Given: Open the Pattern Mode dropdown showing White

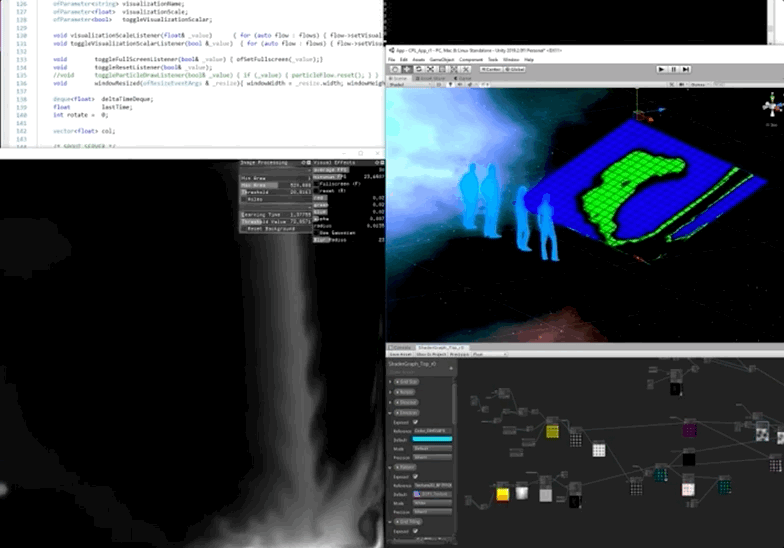Looking at the screenshot, I should pyautogui.click(x=432, y=504).
